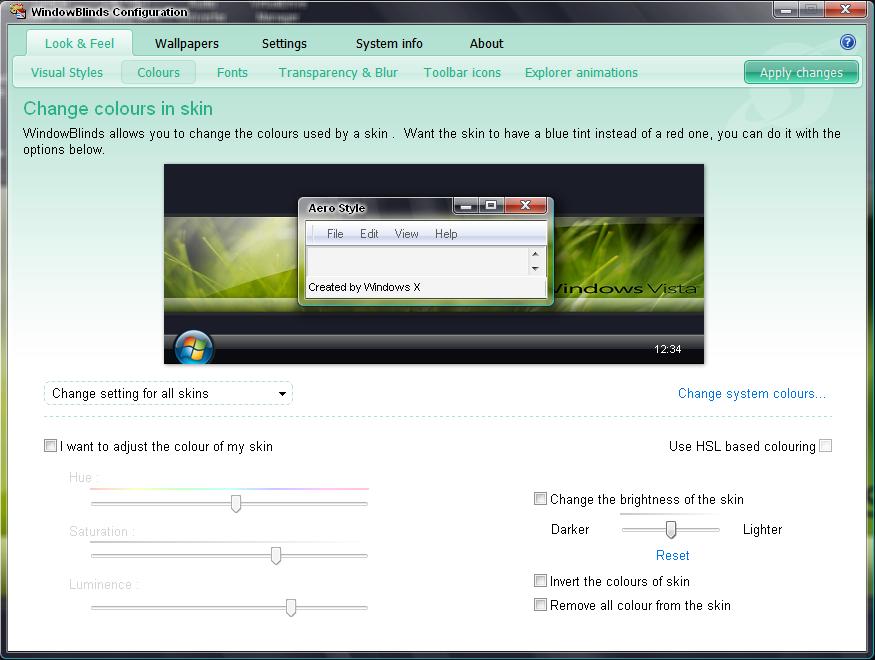Switch to Visual Styles sub-tab
Image resolution: width=875 pixels, height=660 pixels.
pyautogui.click(x=67, y=73)
